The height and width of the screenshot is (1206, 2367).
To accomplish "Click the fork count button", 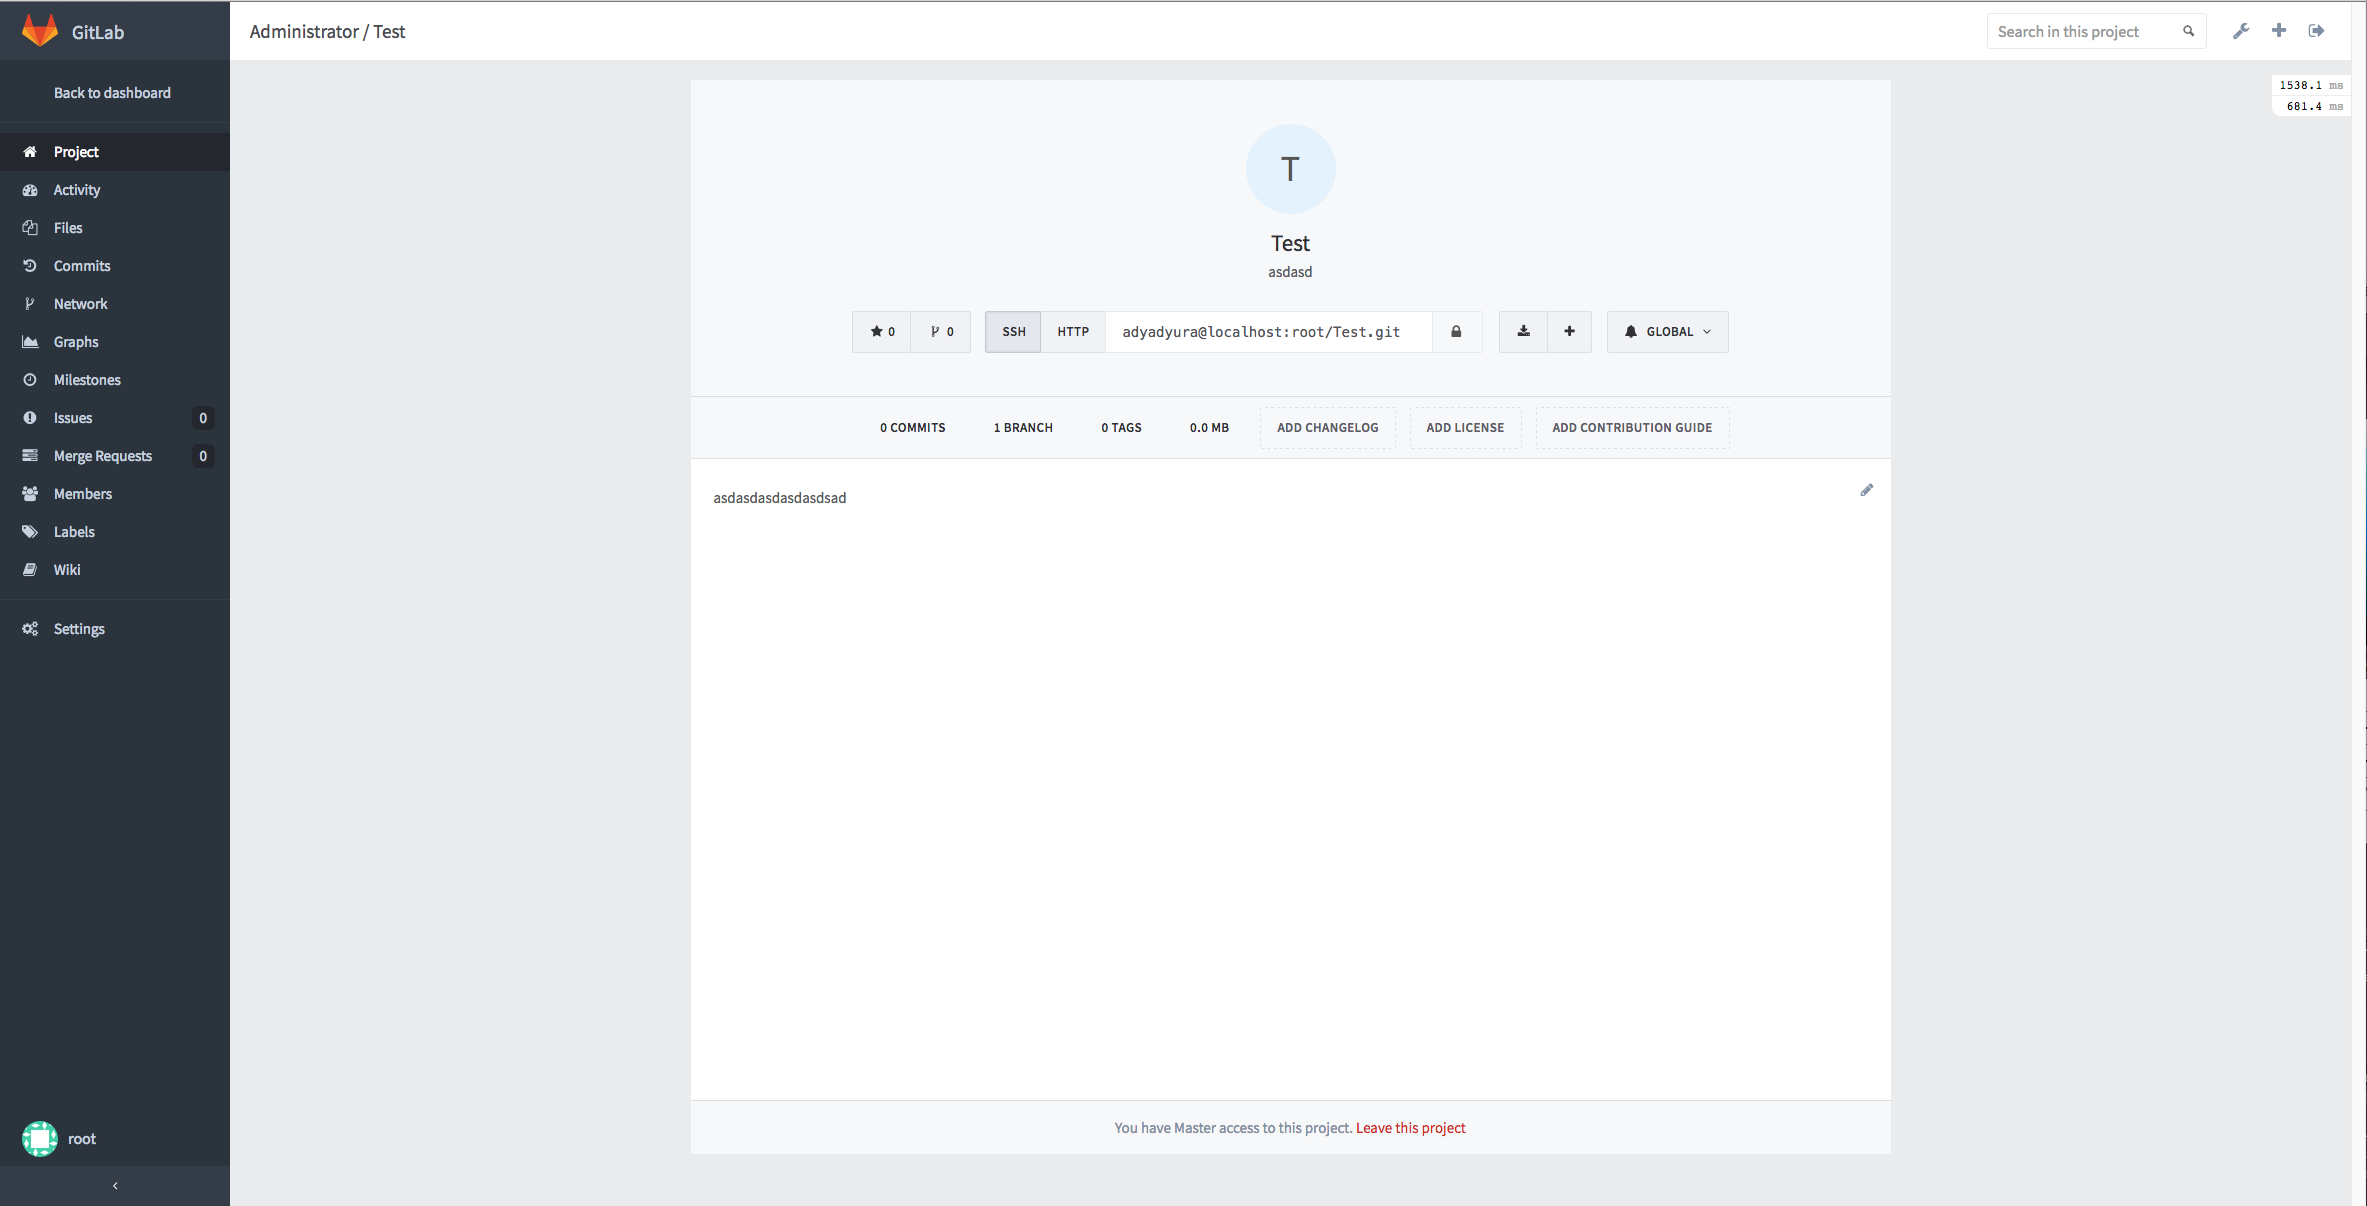I will point(941,332).
